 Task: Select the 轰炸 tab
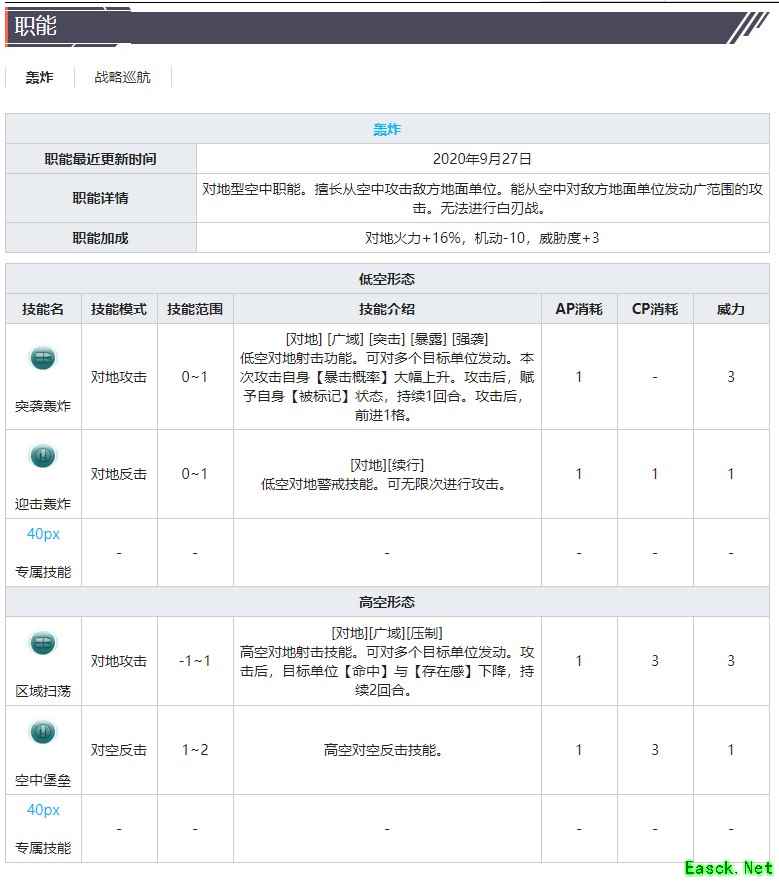point(39,77)
